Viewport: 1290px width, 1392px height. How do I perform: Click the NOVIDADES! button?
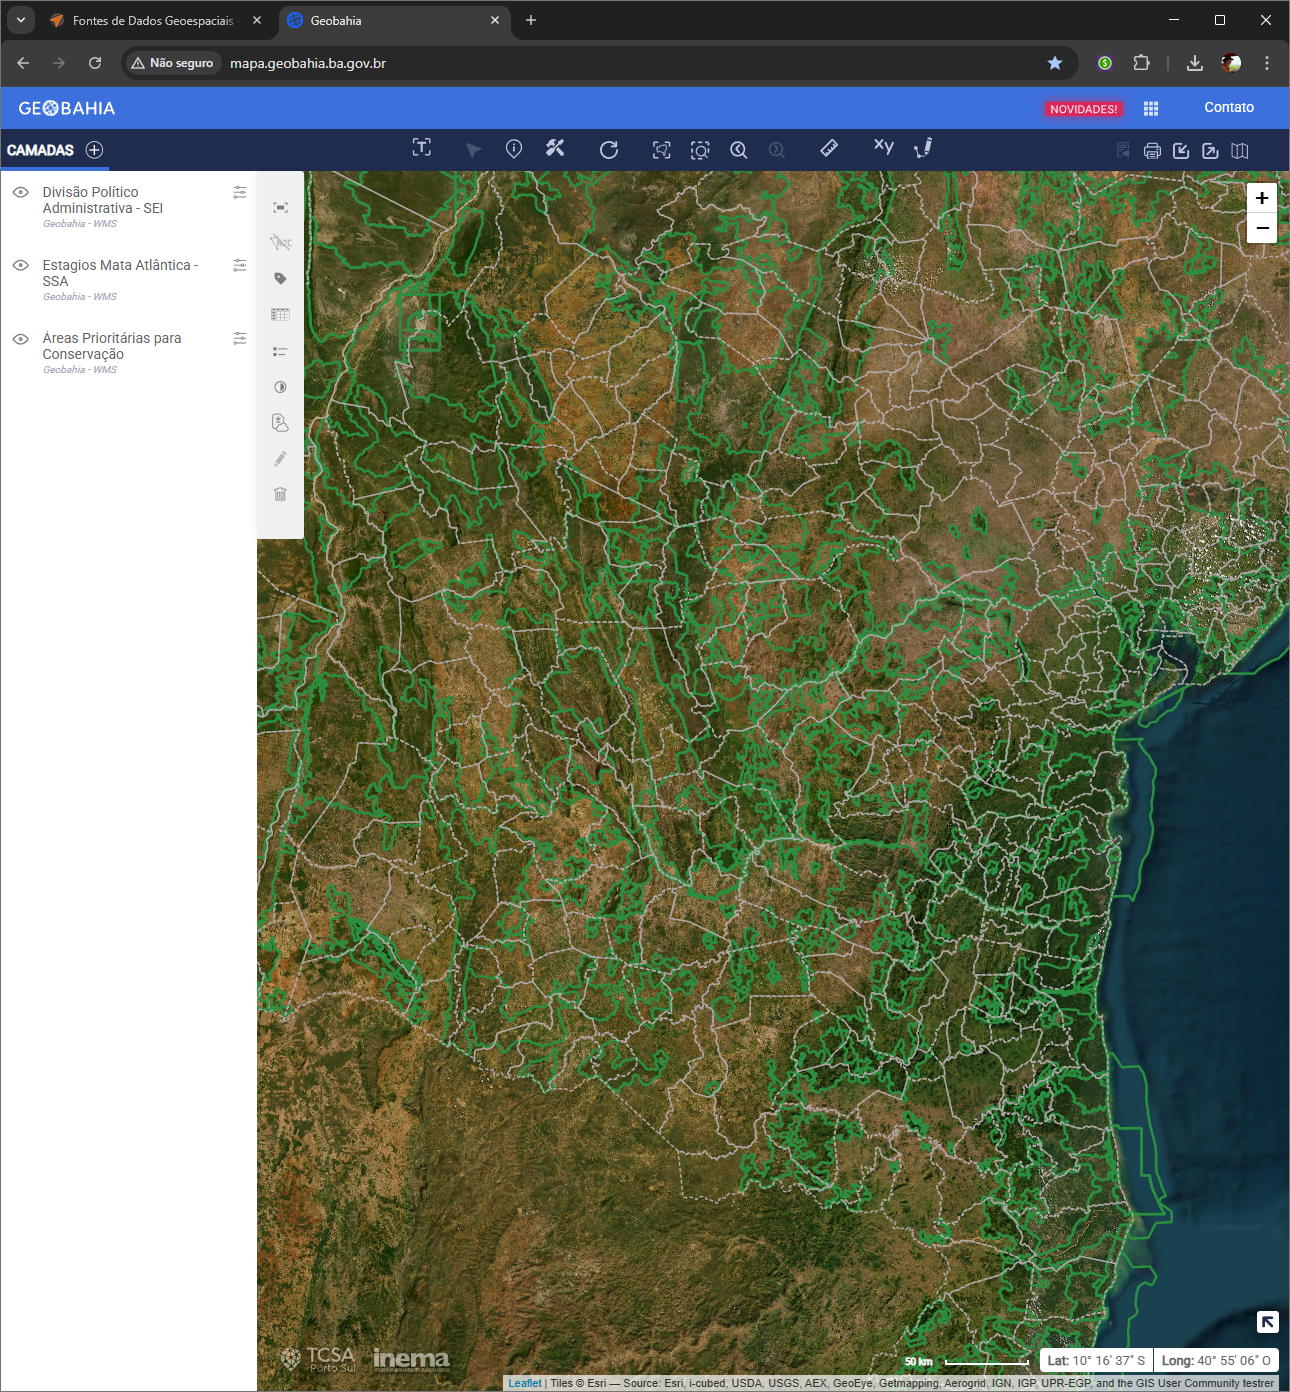[1083, 109]
